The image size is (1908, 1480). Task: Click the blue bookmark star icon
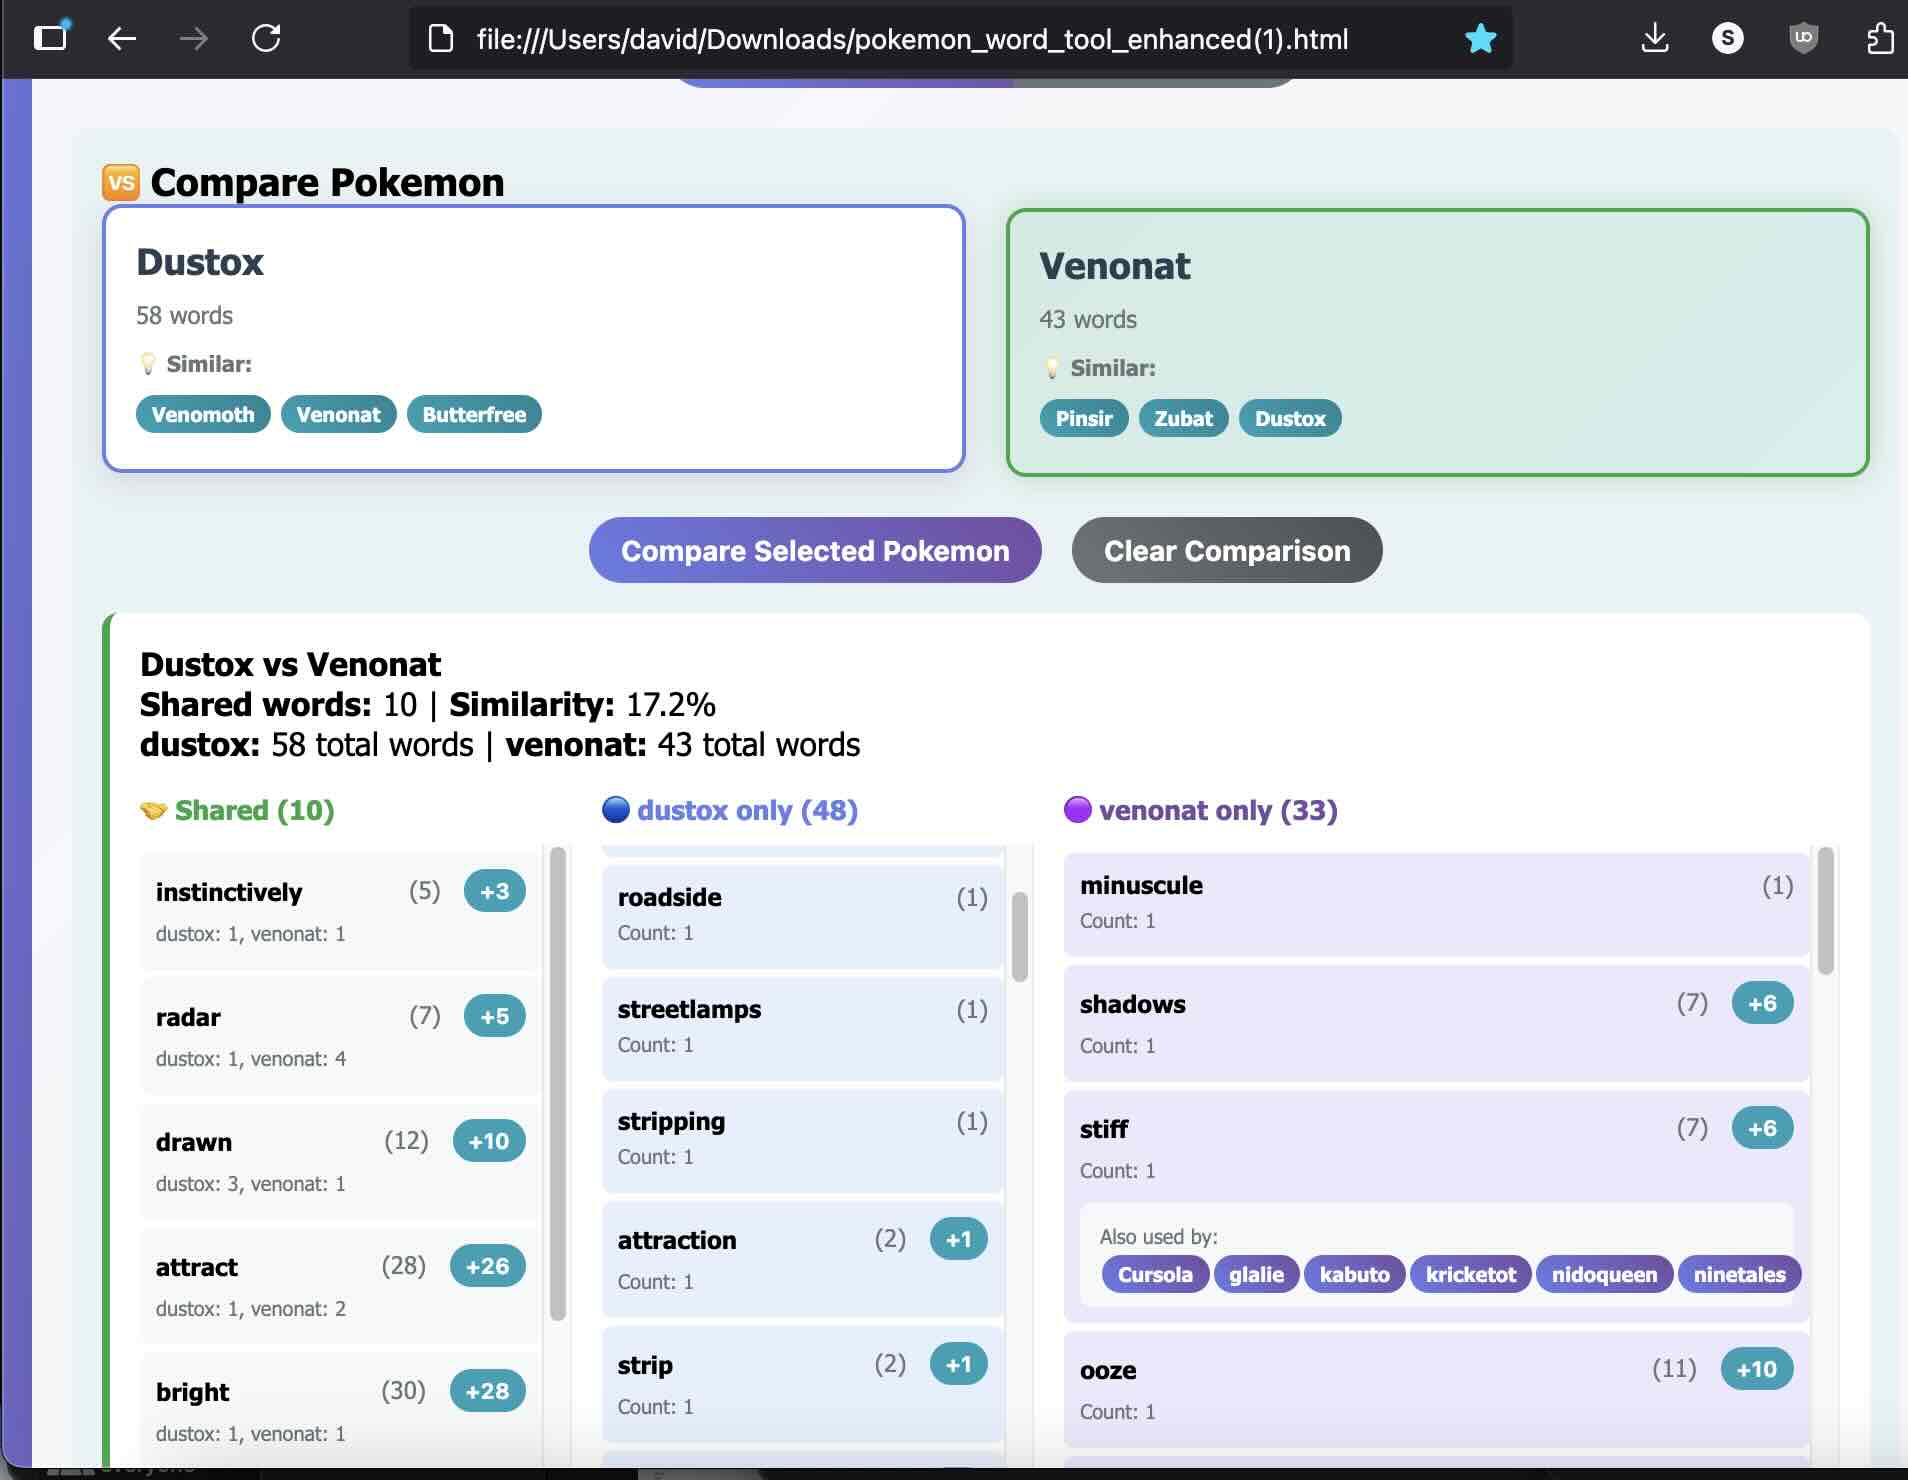coord(1480,39)
